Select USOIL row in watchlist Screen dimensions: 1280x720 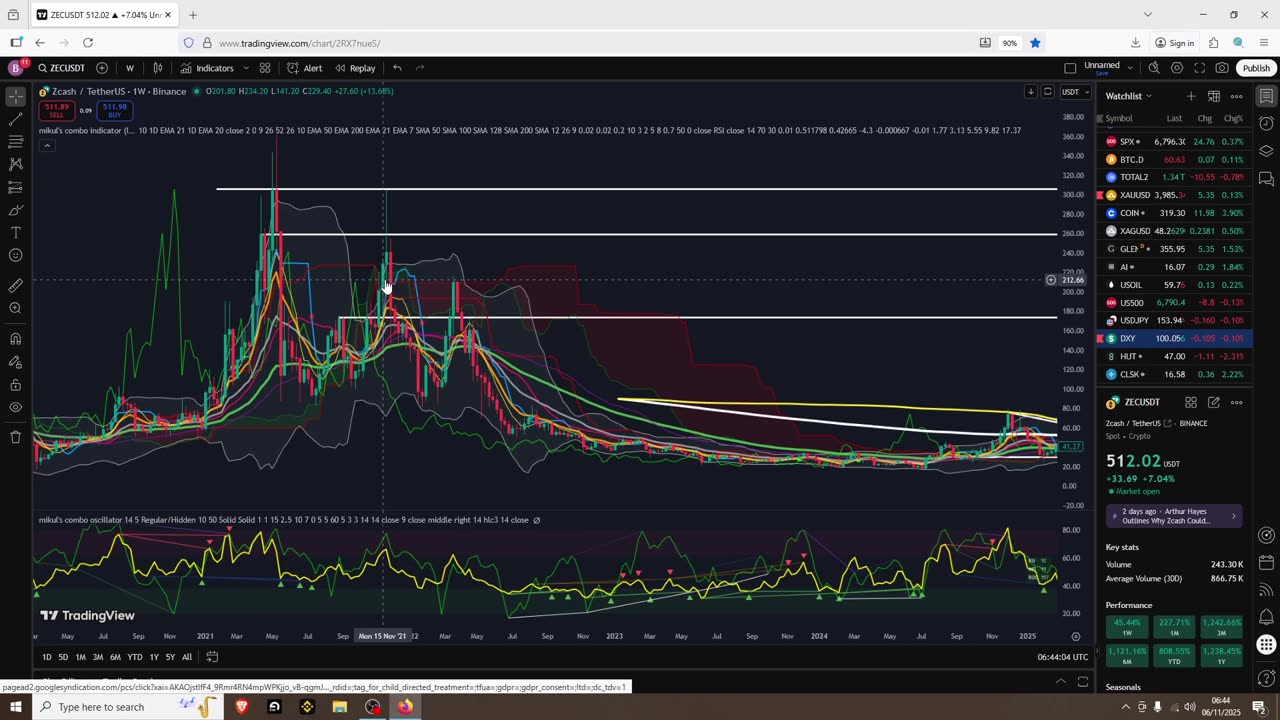(x=1174, y=285)
